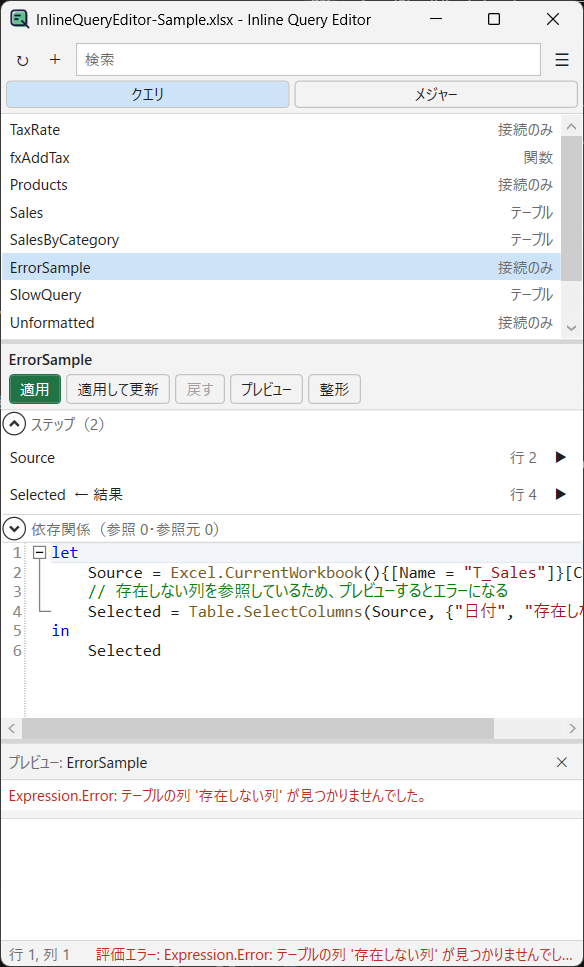Image resolution: width=584 pixels, height=967 pixels.
Task: Select the SlowQuery query
Action: pos(281,295)
